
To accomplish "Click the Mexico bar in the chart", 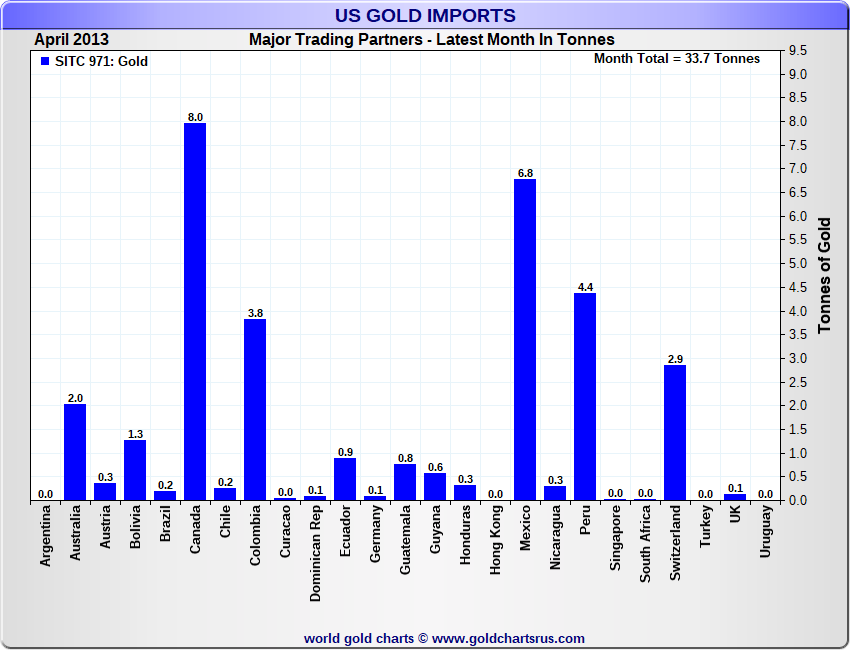I will [525, 340].
